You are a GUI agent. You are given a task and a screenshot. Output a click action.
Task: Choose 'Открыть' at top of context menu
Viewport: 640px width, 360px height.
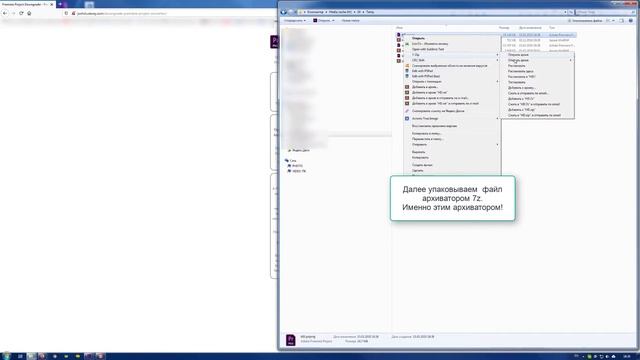418,38
